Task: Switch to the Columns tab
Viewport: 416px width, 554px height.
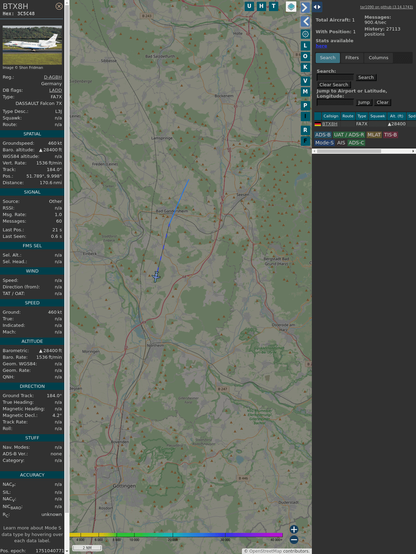Action: 378,58
